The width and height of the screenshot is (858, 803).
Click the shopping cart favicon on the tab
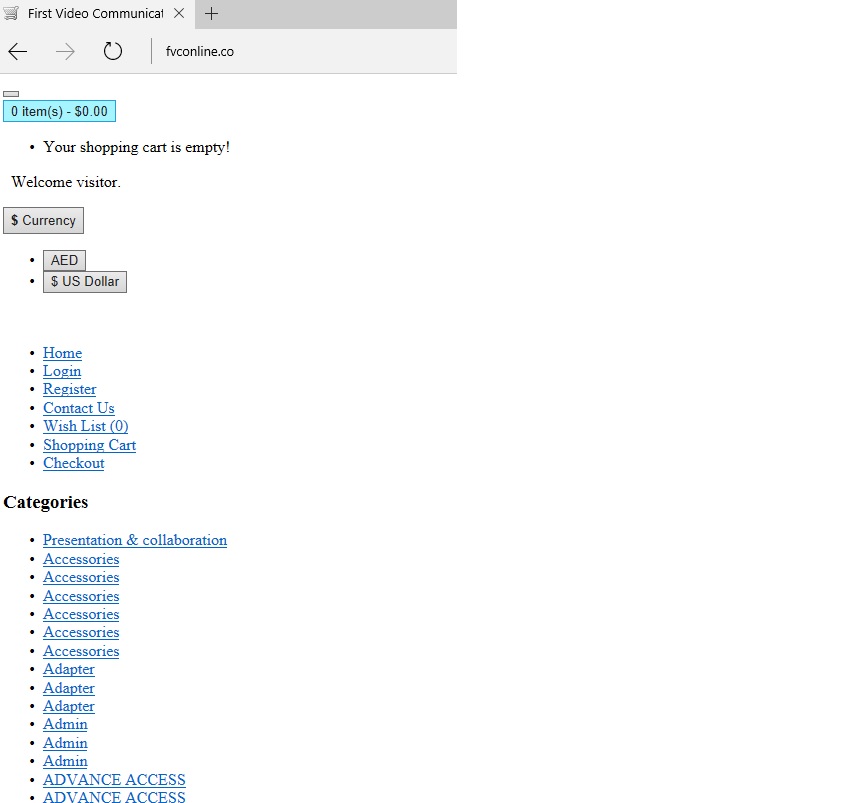[11, 13]
